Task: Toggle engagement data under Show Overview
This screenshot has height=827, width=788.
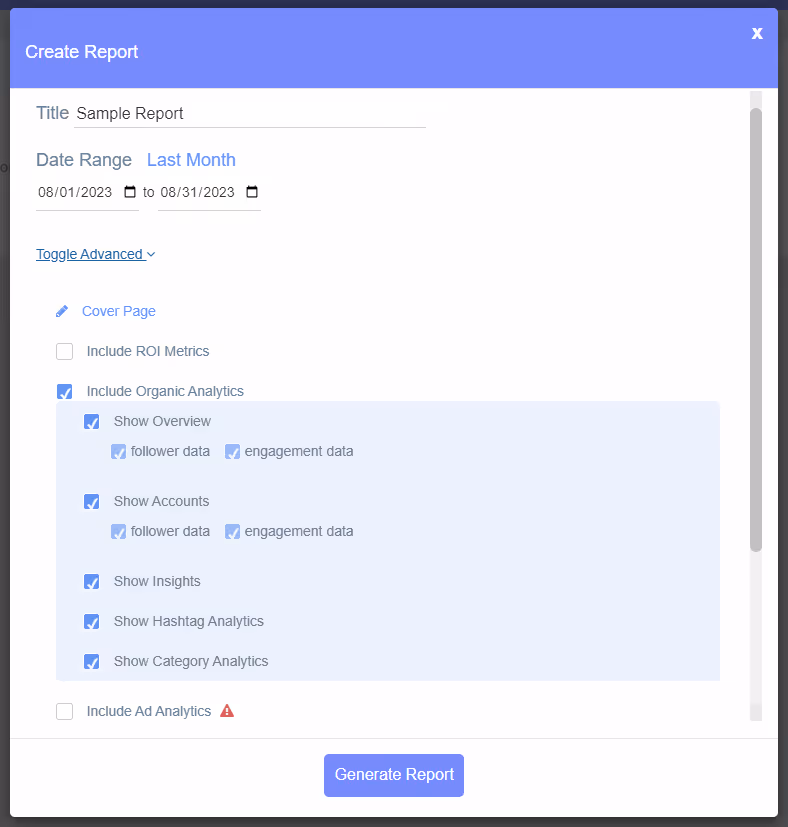Action: pos(232,451)
